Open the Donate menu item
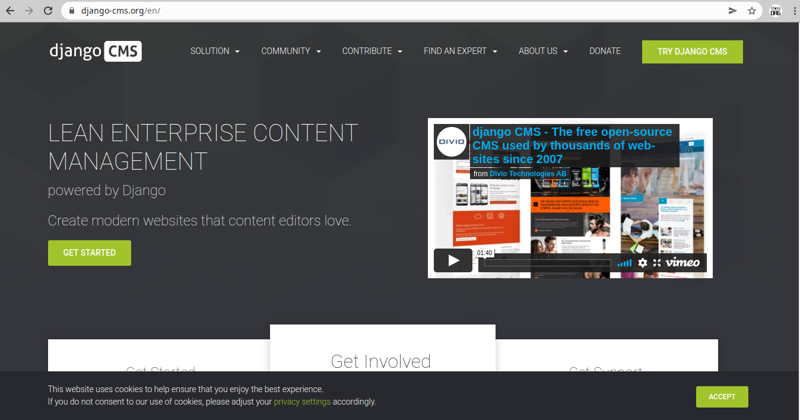This screenshot has width=800, height=420. click(x=605, y=51)
